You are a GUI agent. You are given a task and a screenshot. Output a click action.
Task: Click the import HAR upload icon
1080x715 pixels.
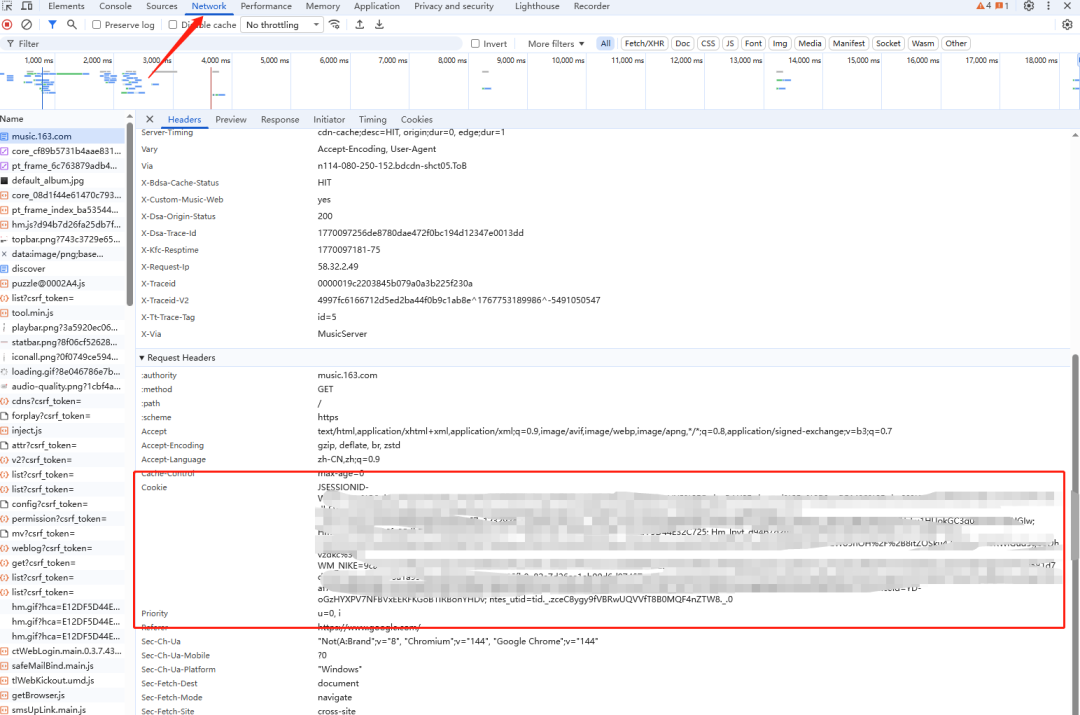[x=359, y=25]
